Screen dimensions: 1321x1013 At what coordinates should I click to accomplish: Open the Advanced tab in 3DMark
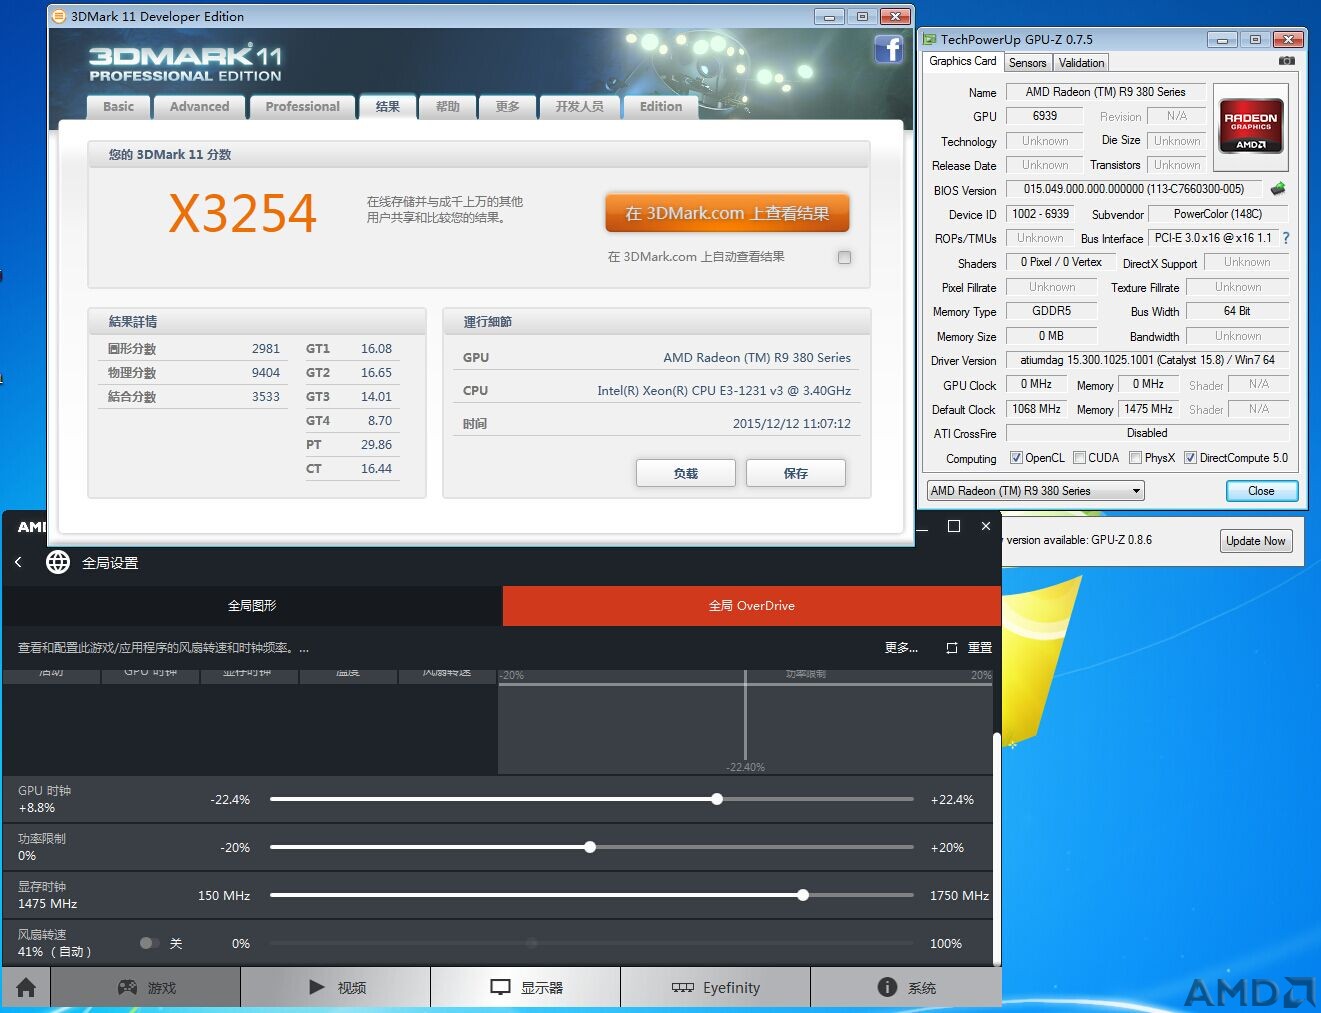199,107
